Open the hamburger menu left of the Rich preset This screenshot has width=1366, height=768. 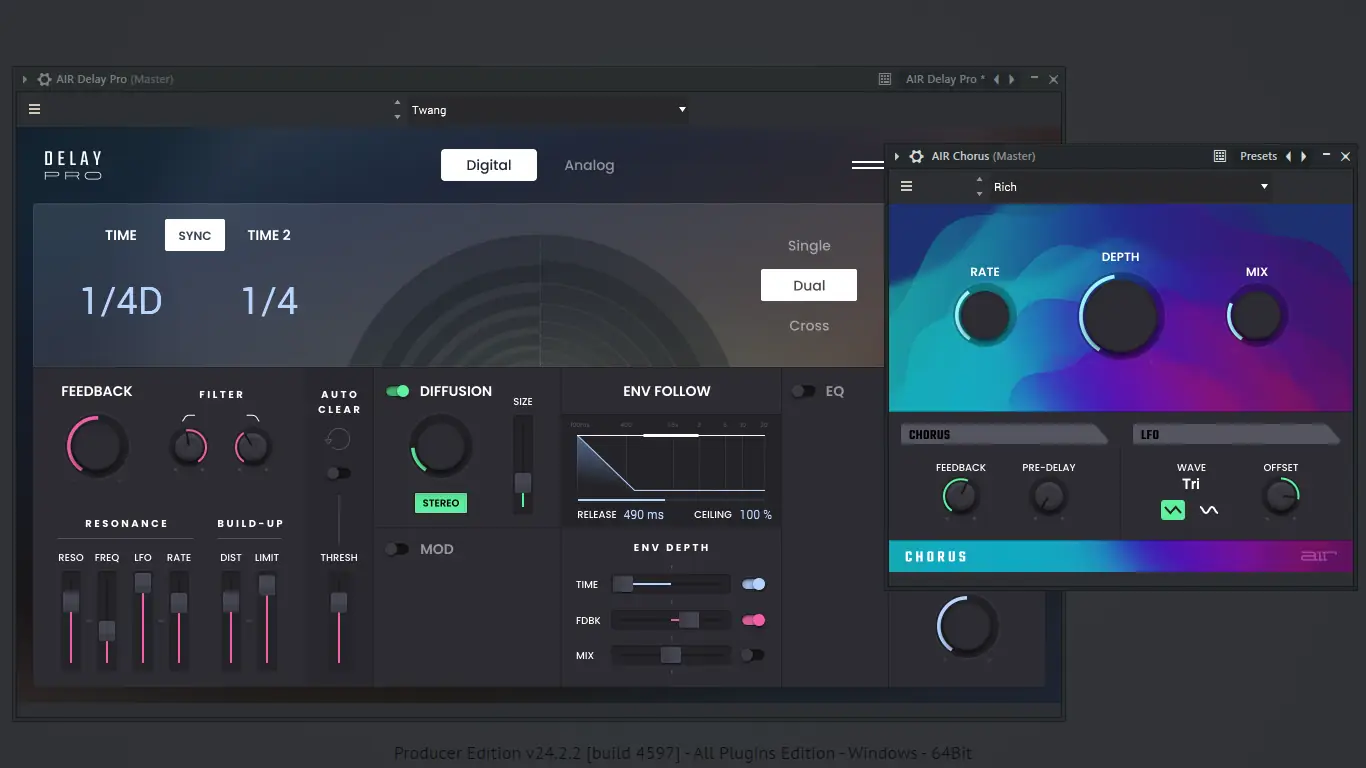coord(907,187)
